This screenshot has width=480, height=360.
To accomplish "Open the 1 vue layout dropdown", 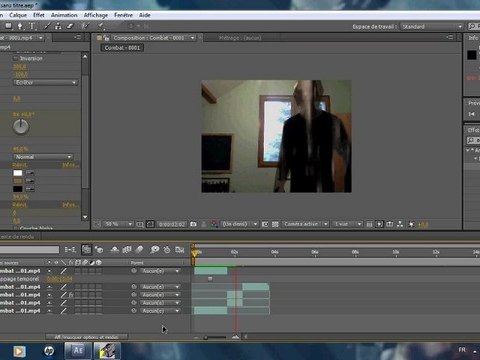I will click(x=347, y=224).
